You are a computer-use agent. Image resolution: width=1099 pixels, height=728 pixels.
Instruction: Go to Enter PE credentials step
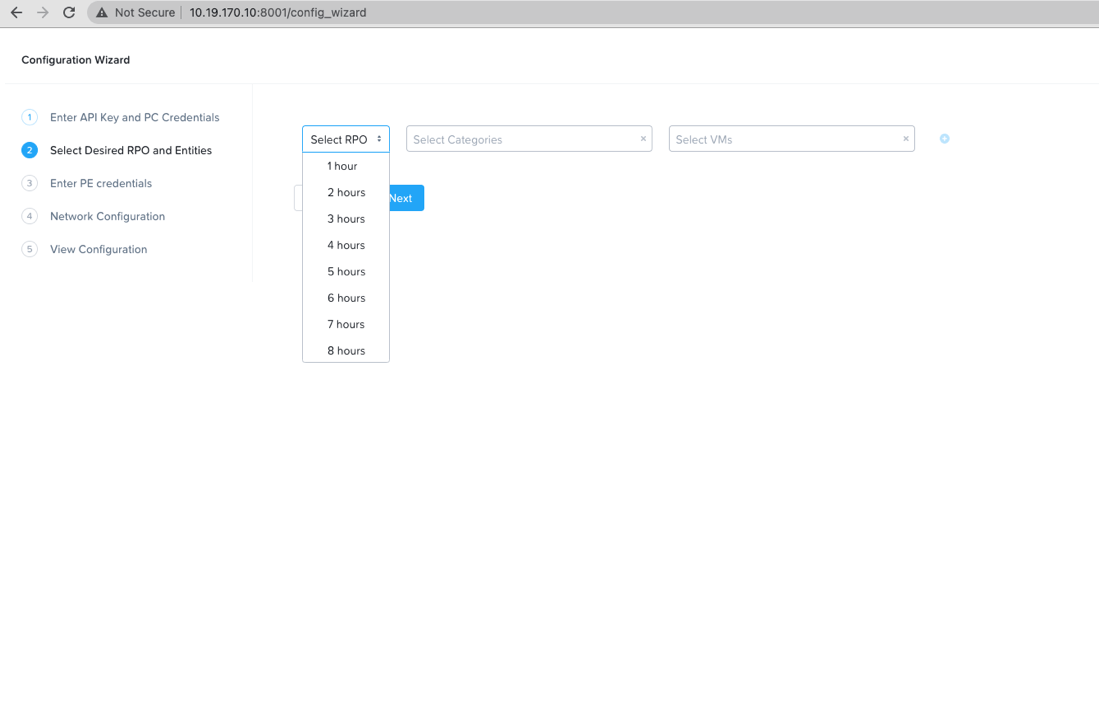pyautogui.click(x=101, y=183)
